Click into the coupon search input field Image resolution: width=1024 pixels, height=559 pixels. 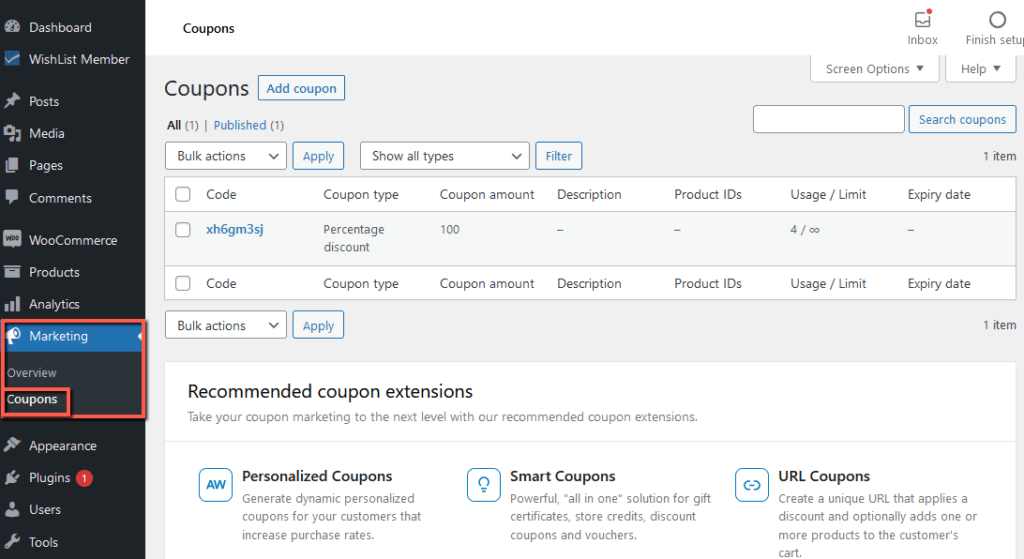point(828,120)
